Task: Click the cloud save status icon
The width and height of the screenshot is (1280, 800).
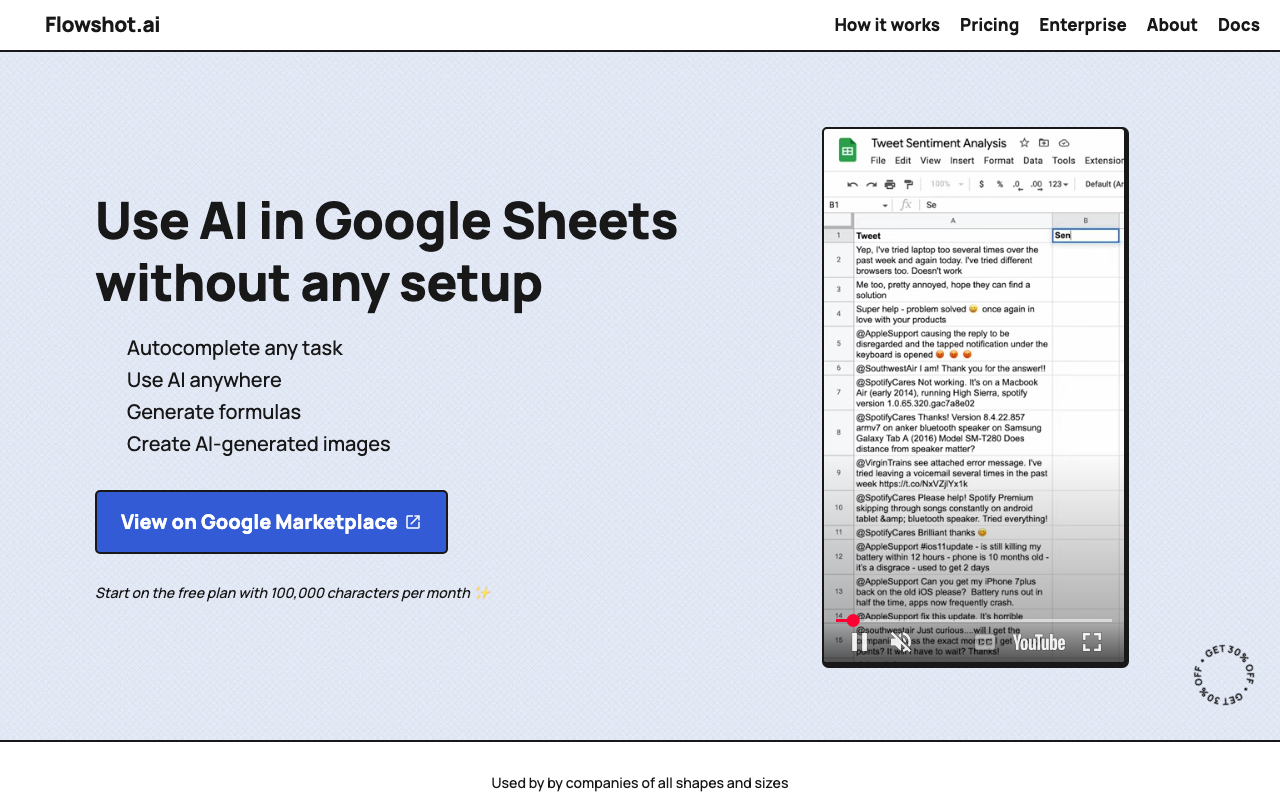Action: pyautogui.click(x=1064, y=143)
